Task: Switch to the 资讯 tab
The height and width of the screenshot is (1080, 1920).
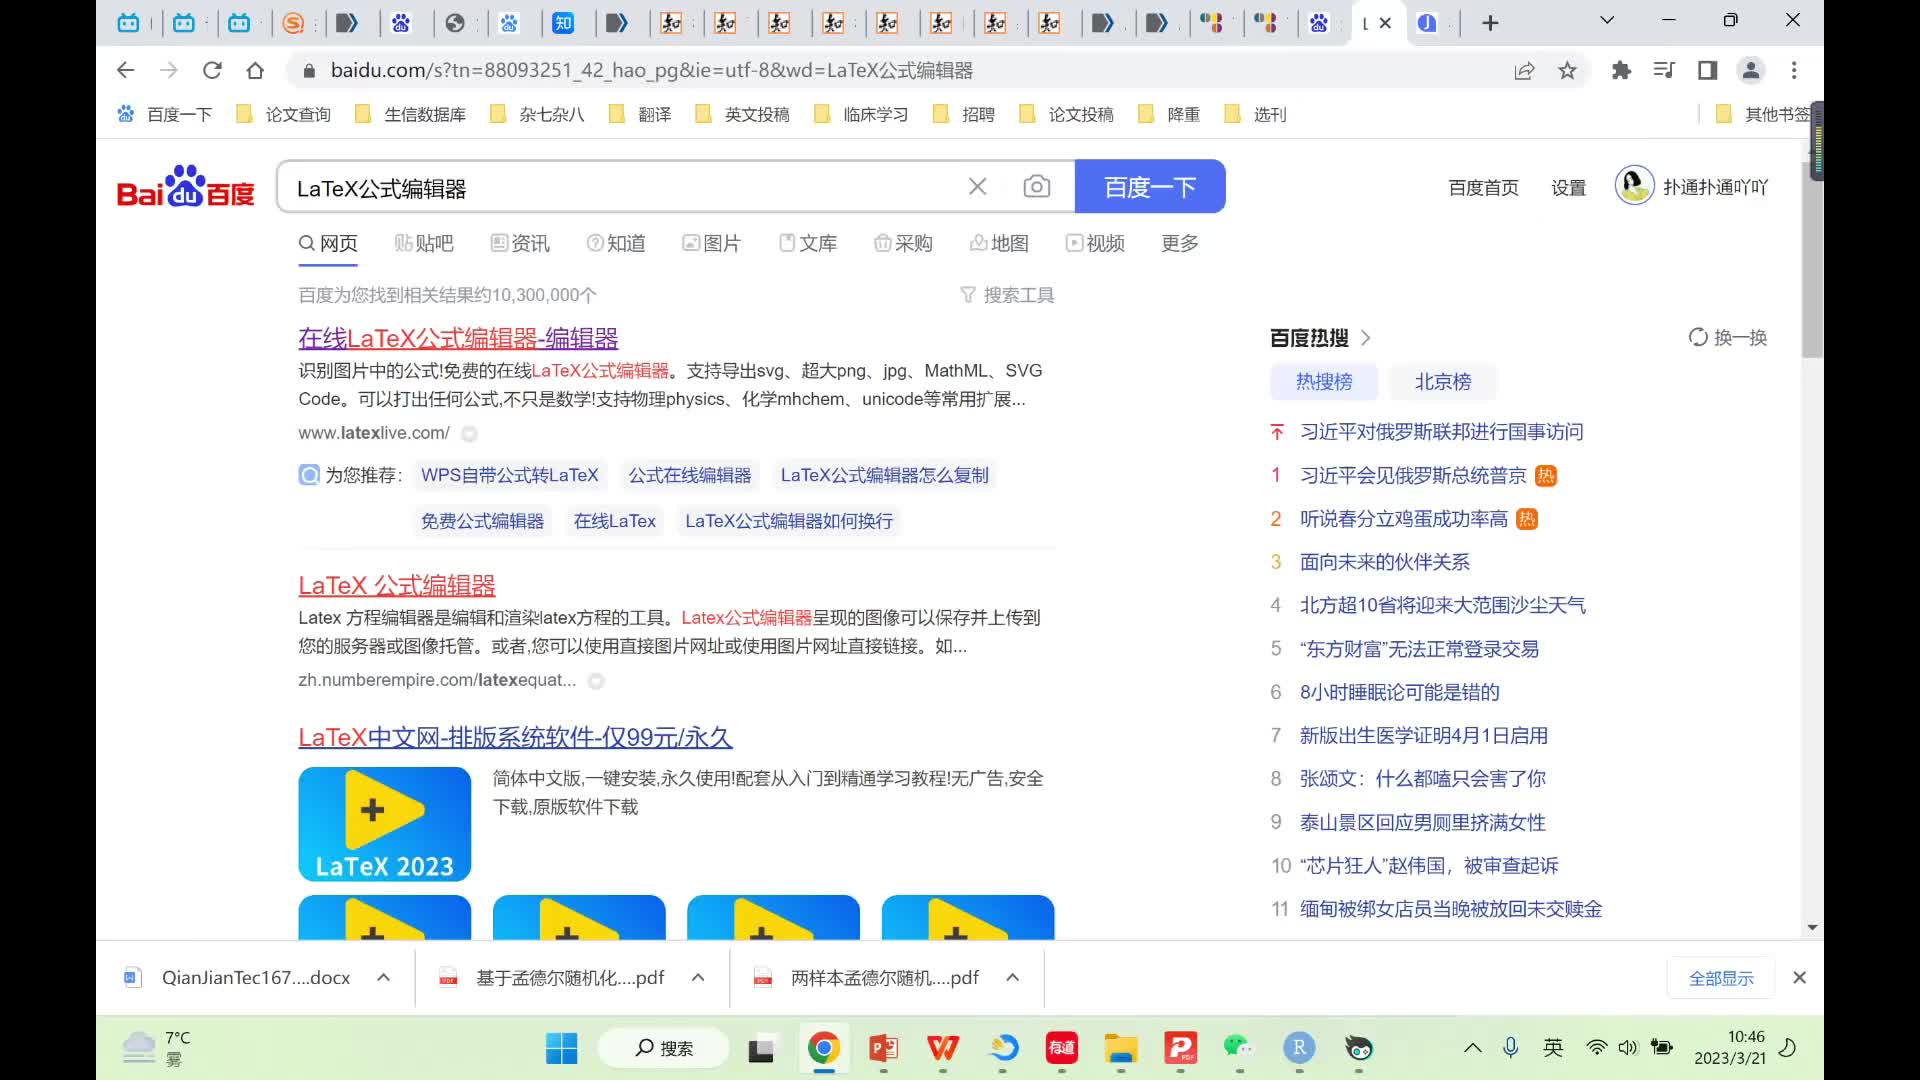Action: click(x=520, y=243)
